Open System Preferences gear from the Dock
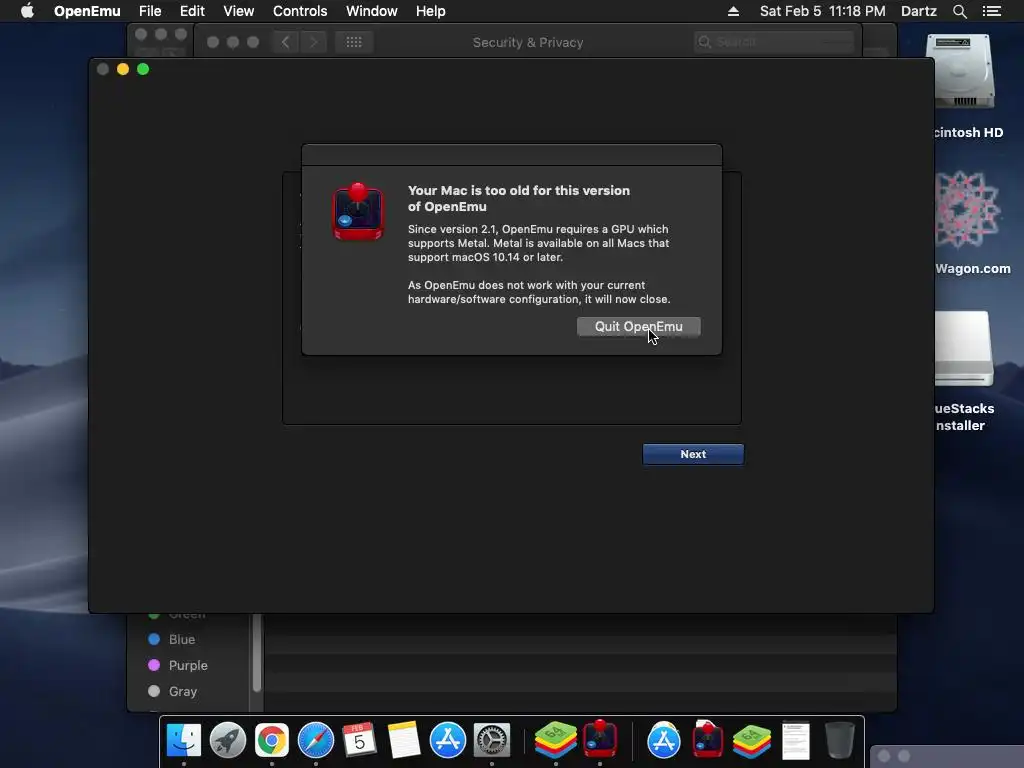This screenshot has height=768, width=1024. (492, 740)
